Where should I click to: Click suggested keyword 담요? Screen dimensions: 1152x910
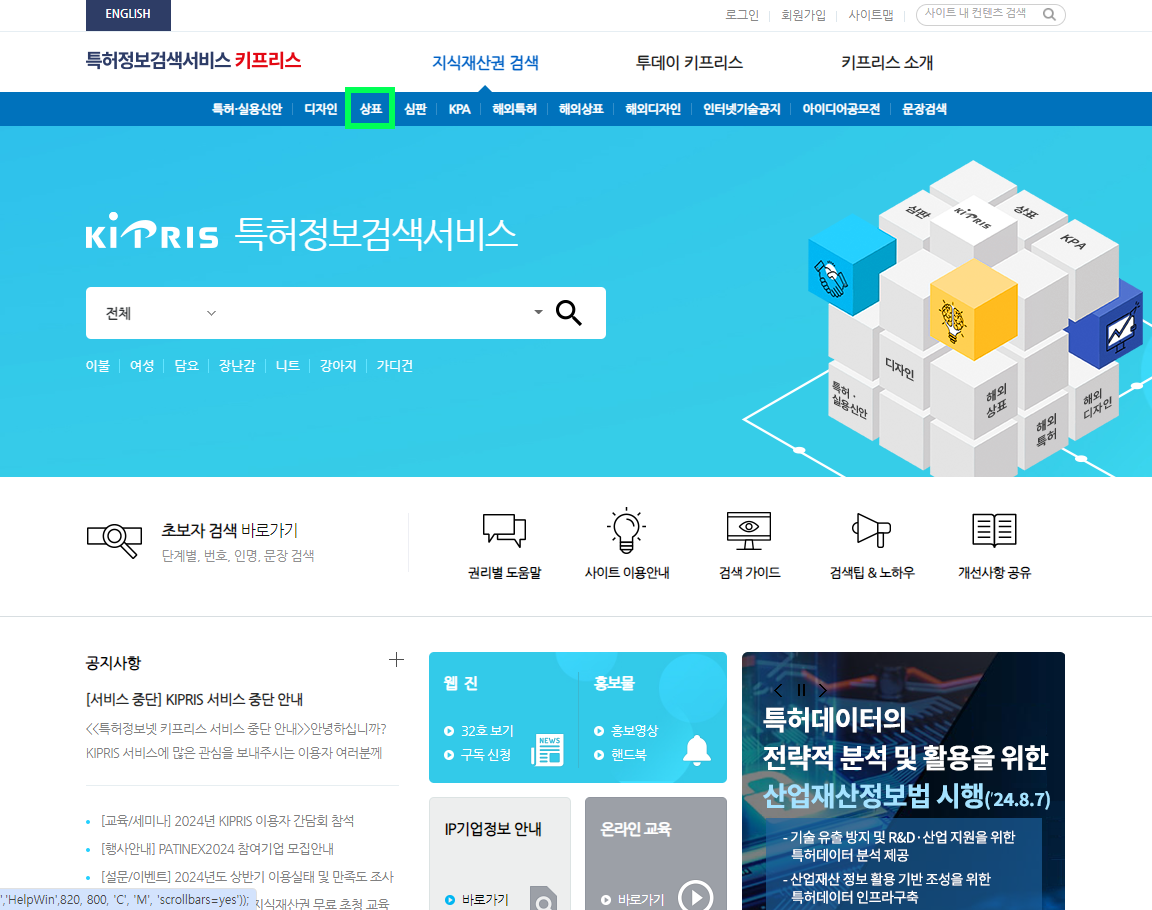(186, 366)
